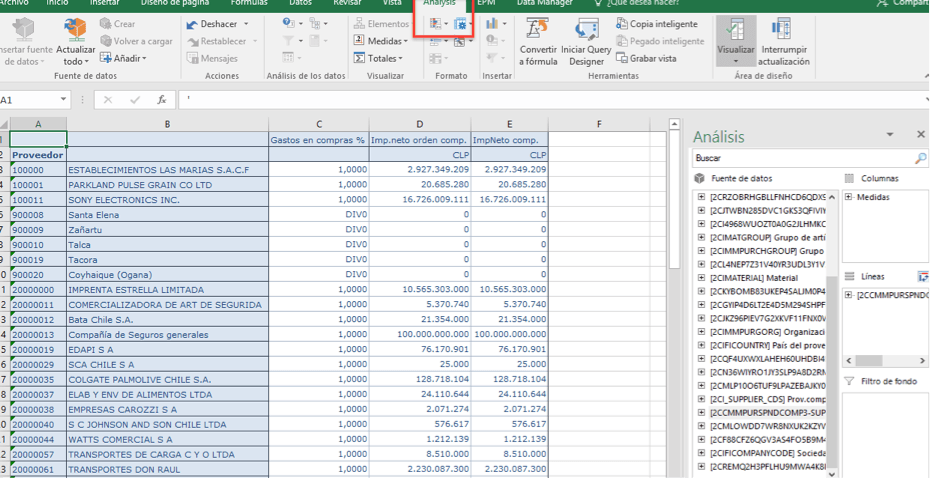The width and height of the screenshot is (930, 478).
Task: Click the Buscar field in Análisis panel
Action: click(x=802, y=158)
